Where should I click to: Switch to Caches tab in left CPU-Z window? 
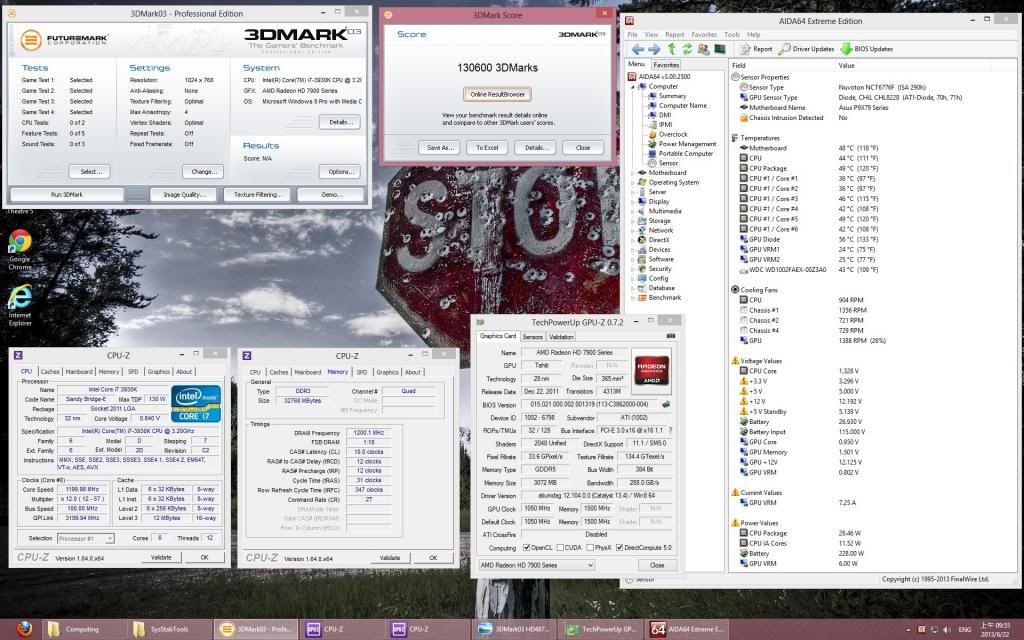(50, 372)
